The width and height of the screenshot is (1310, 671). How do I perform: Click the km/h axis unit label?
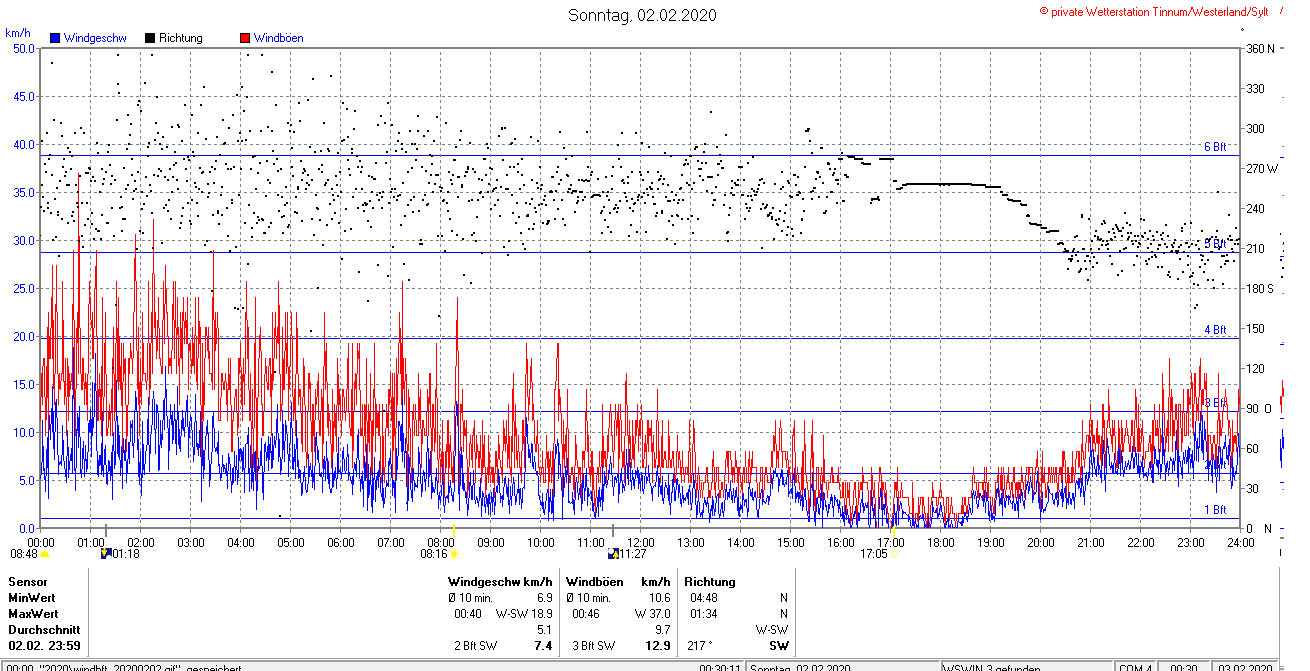[17, 33]
